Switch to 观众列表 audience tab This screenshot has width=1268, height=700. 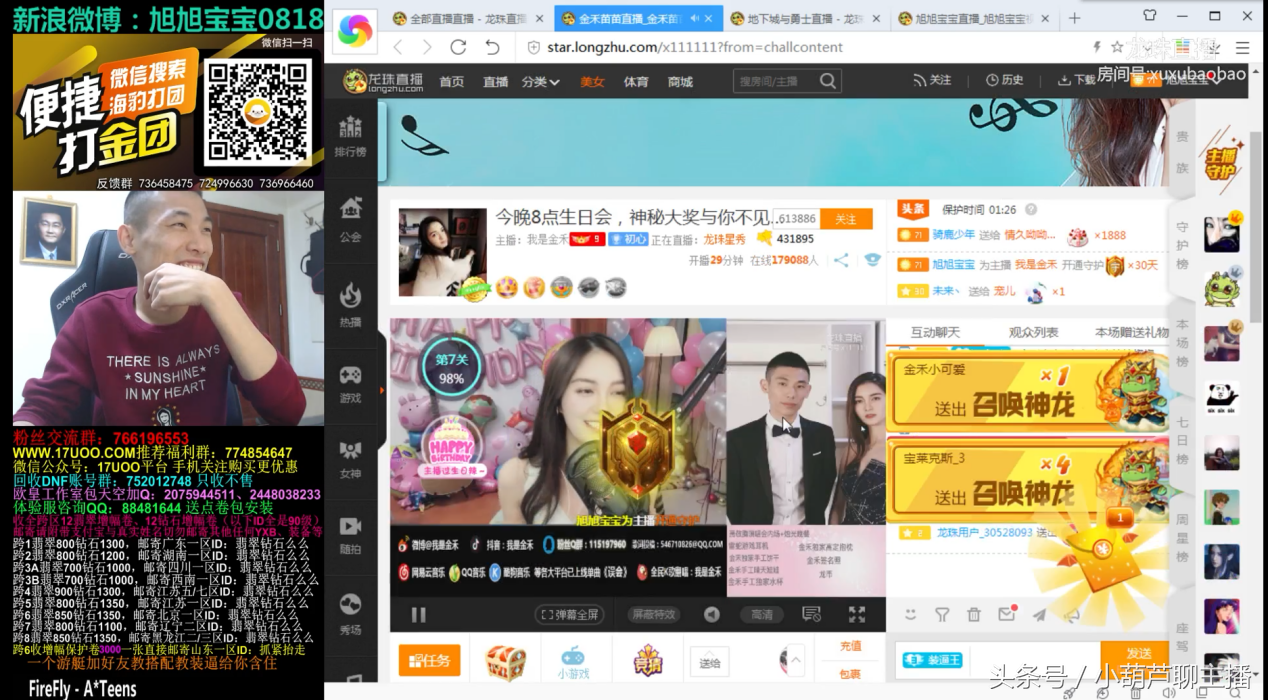[x=1033, y=332]
